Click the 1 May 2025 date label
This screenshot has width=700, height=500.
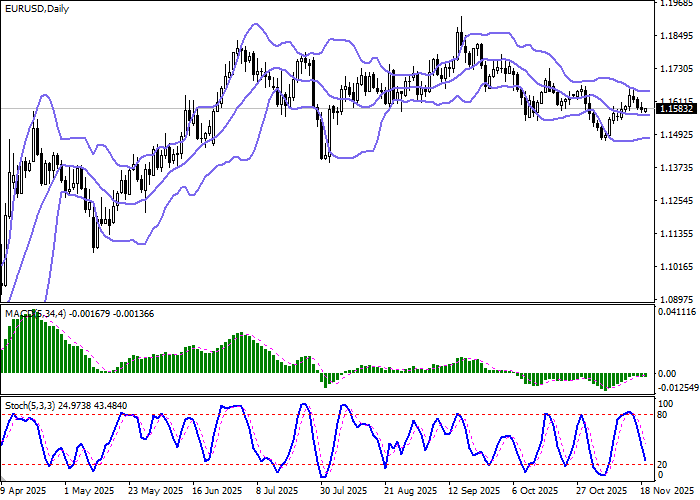87,492
